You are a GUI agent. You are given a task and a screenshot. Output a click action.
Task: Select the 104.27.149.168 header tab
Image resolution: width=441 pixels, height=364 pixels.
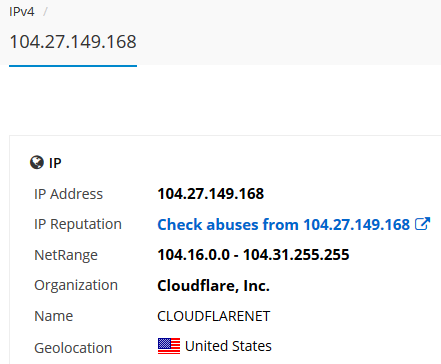[x=73, y=42]
